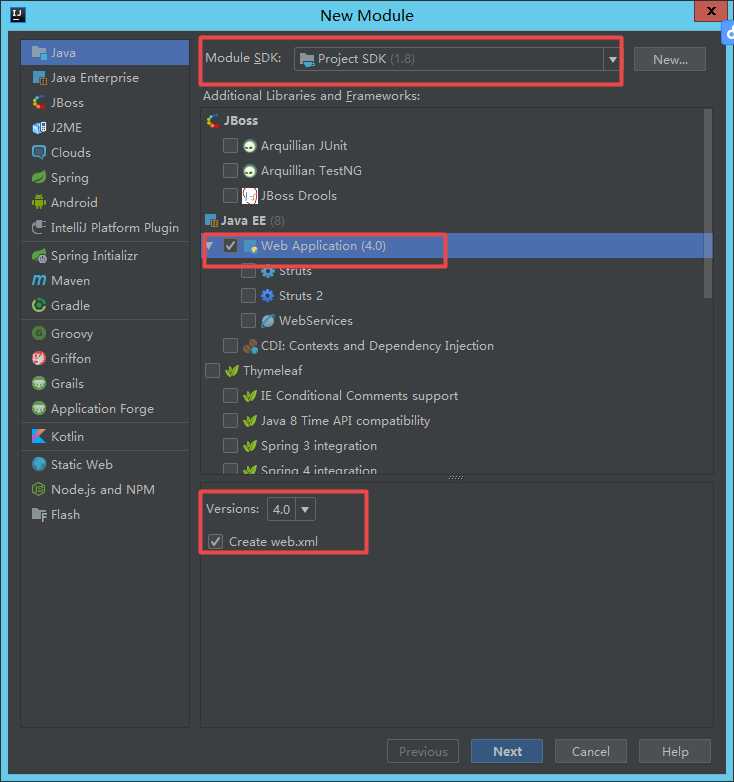The image size is (734, 782).
Task: Enable the Spring 3 integration checkbox
Action: (x=230, y=445)
